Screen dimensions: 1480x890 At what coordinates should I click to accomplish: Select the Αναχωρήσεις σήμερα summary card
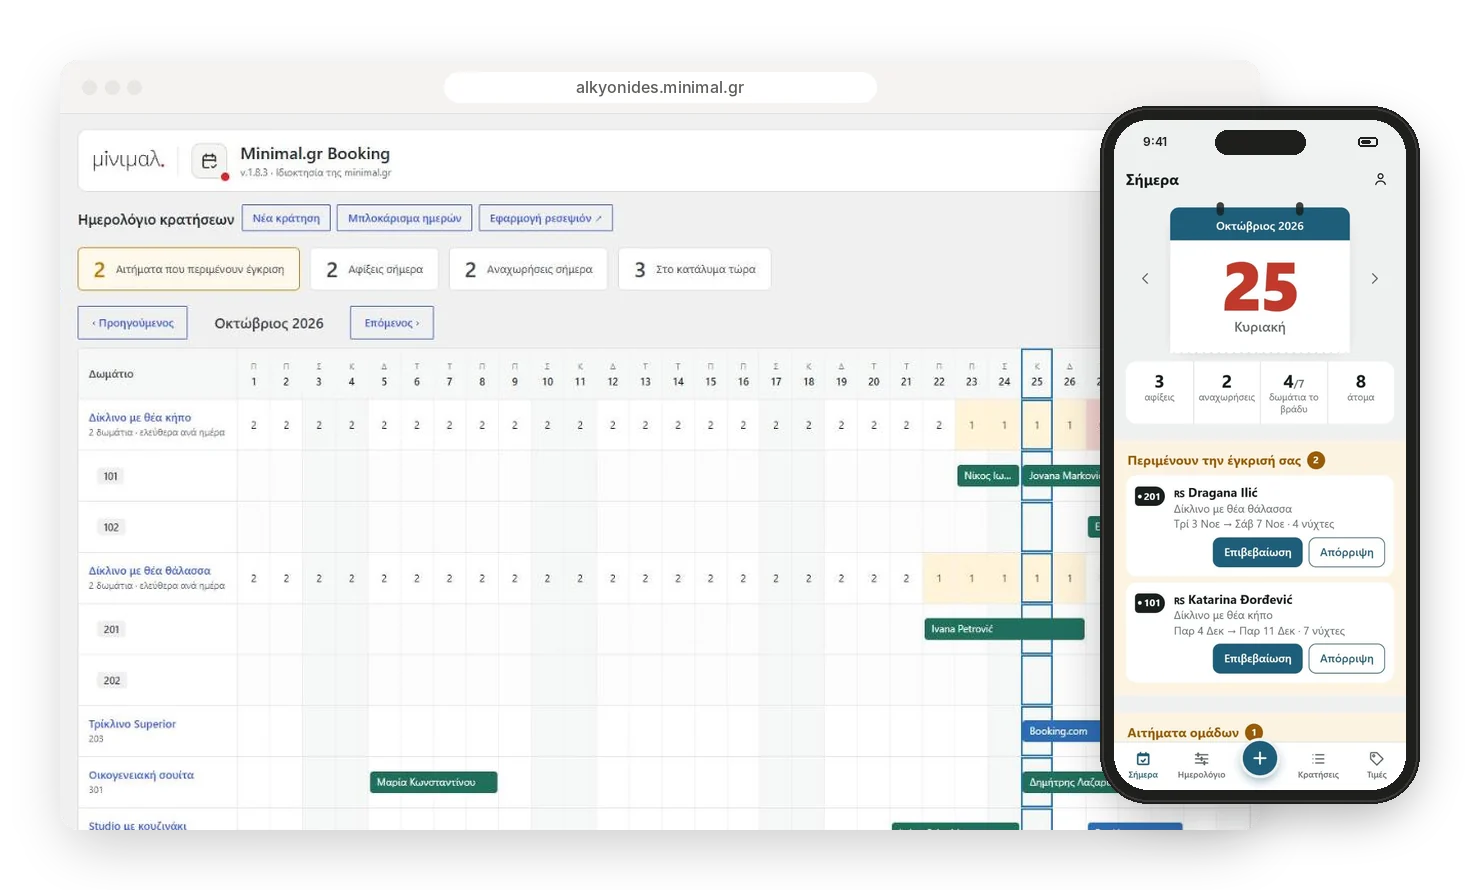[x=528, y=269]
